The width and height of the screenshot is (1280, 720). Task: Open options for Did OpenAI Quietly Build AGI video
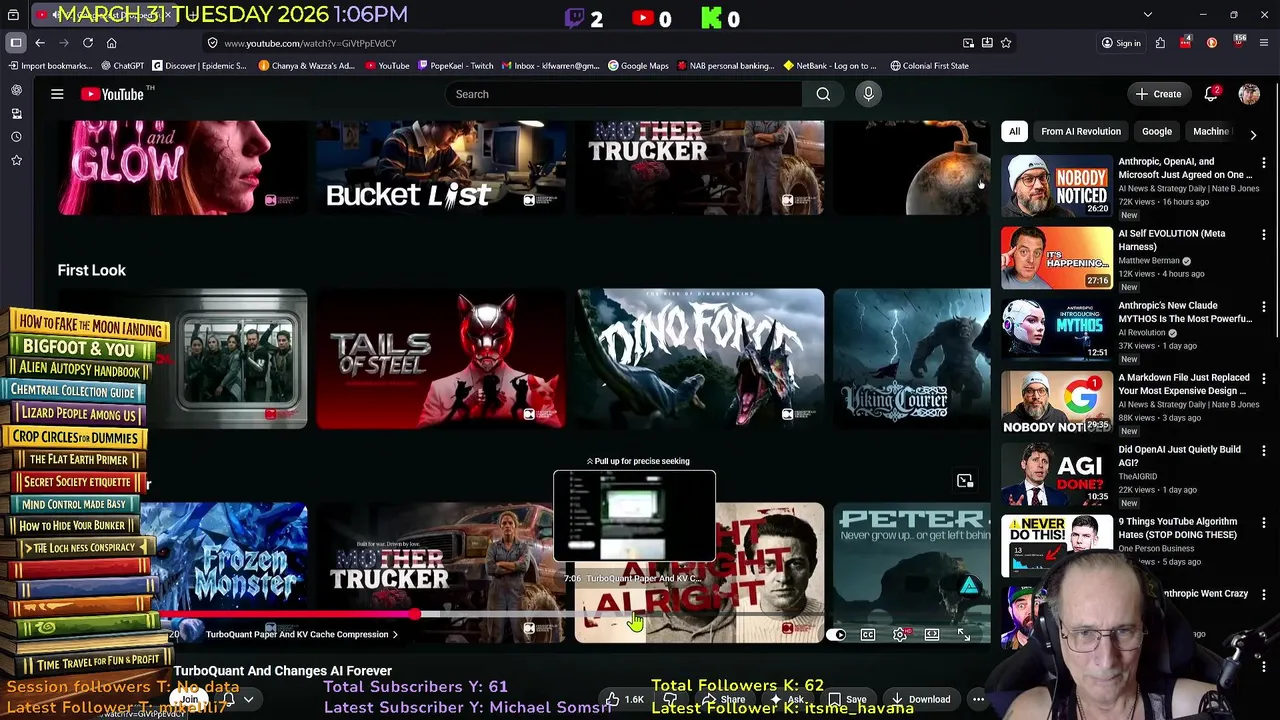pos(1263,451)
